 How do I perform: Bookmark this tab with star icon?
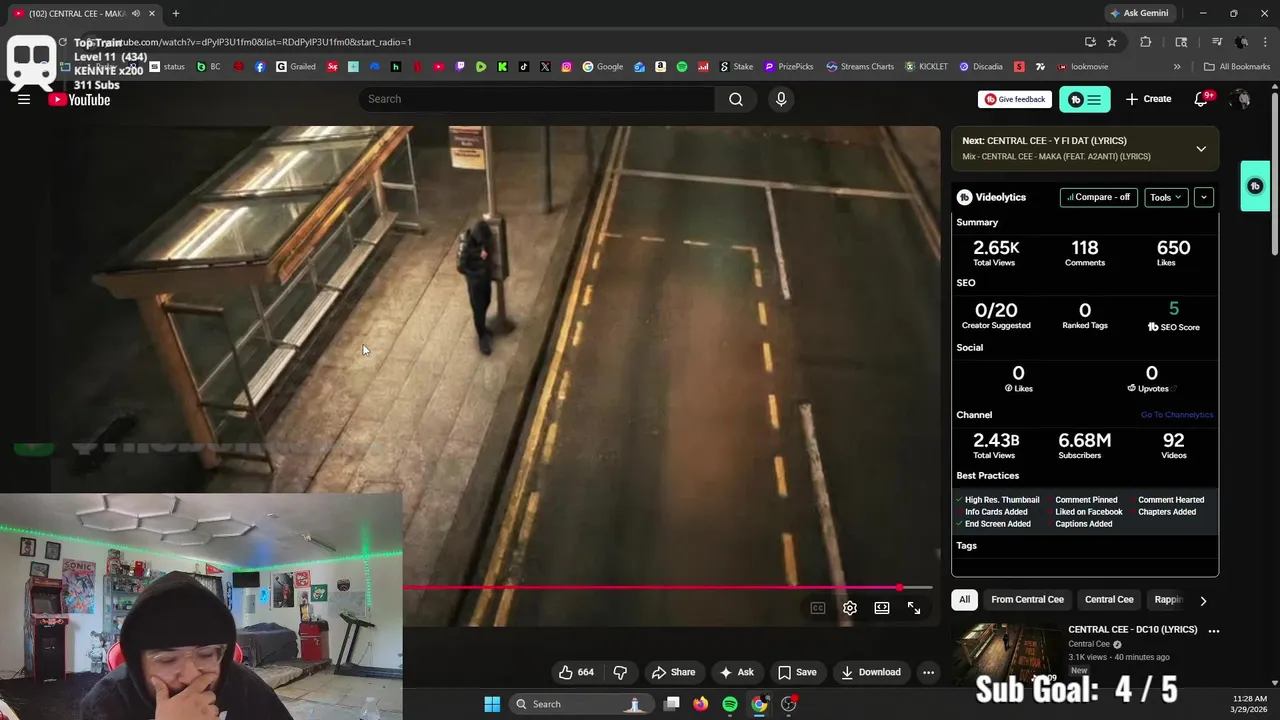[x=1112, y=42]
